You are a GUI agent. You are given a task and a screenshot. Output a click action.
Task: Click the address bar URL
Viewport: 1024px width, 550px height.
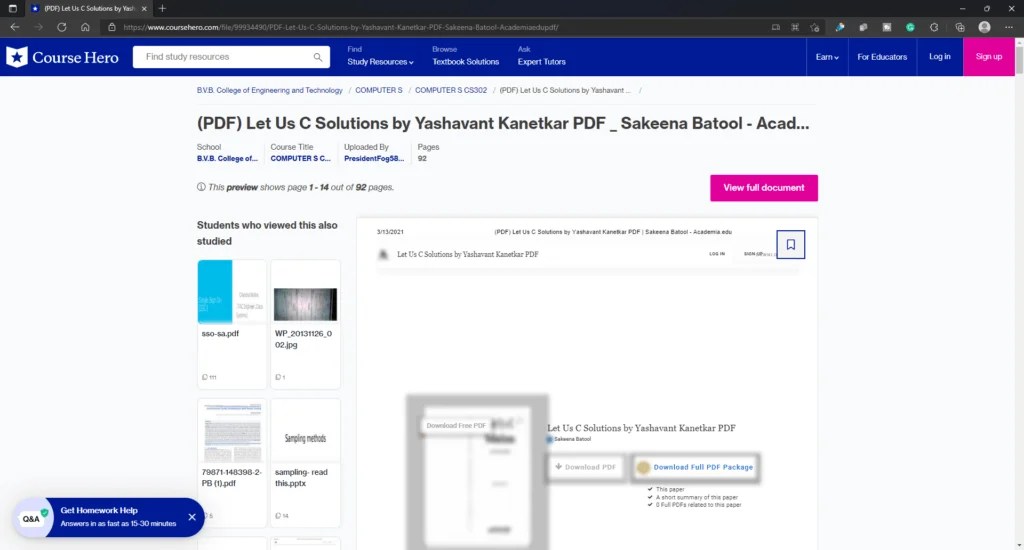(x=340, y=27)
